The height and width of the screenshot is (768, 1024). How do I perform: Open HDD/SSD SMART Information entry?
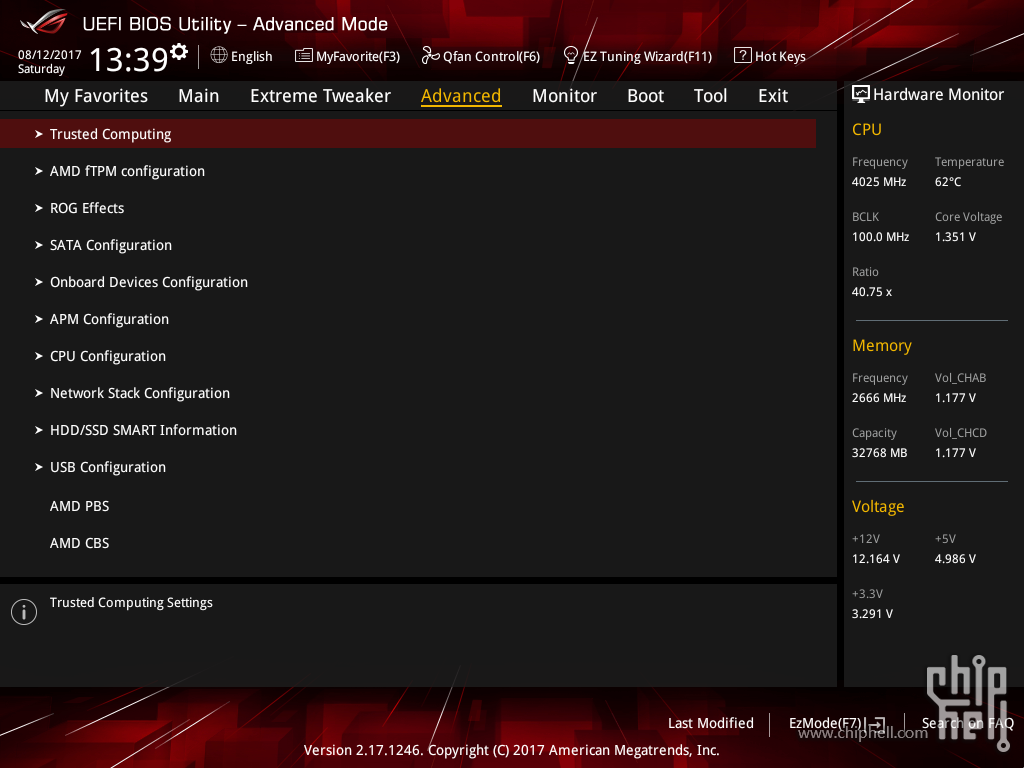pyautogui.click(x=143, y=430)
